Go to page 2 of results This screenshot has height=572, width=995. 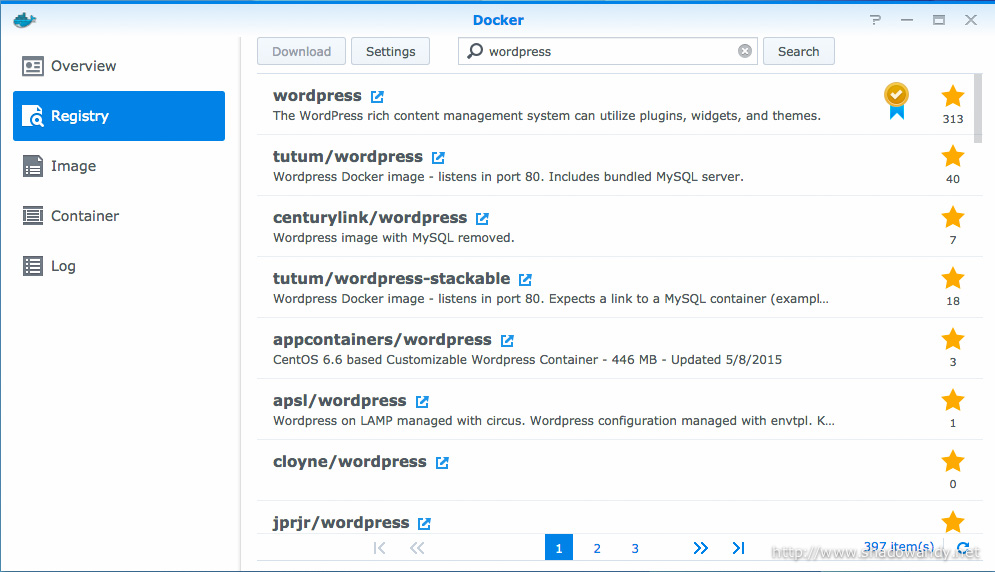pyautogui.click(x=597, y=548)
